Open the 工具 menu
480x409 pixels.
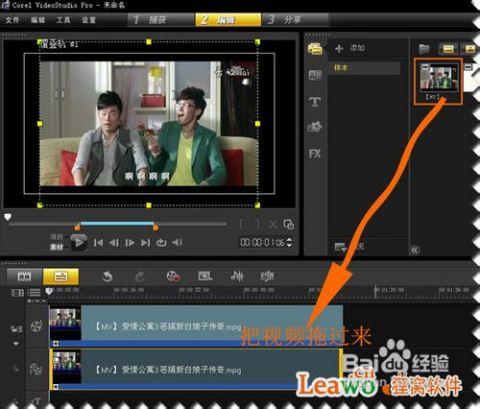63,20
